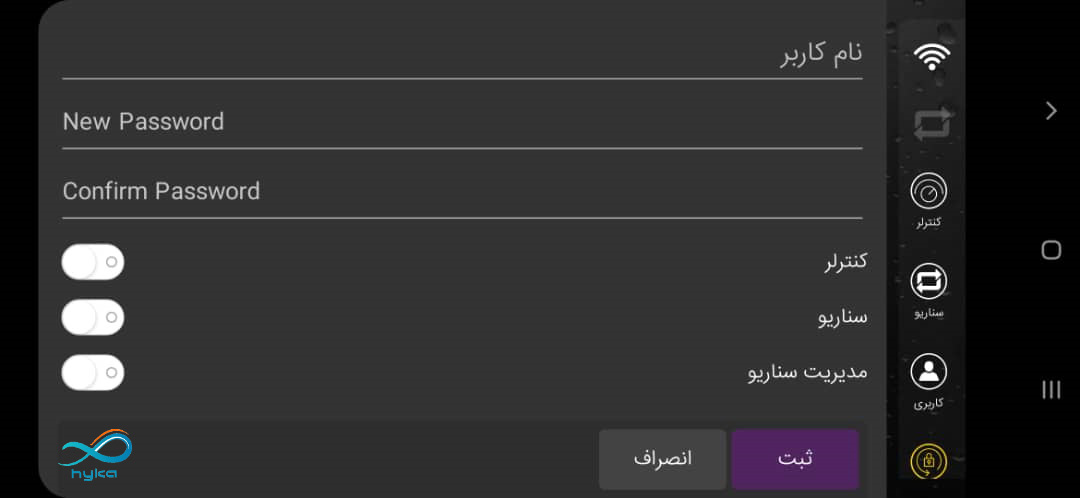Open the سناریو loop icon in sidebar

click(929, 282)
